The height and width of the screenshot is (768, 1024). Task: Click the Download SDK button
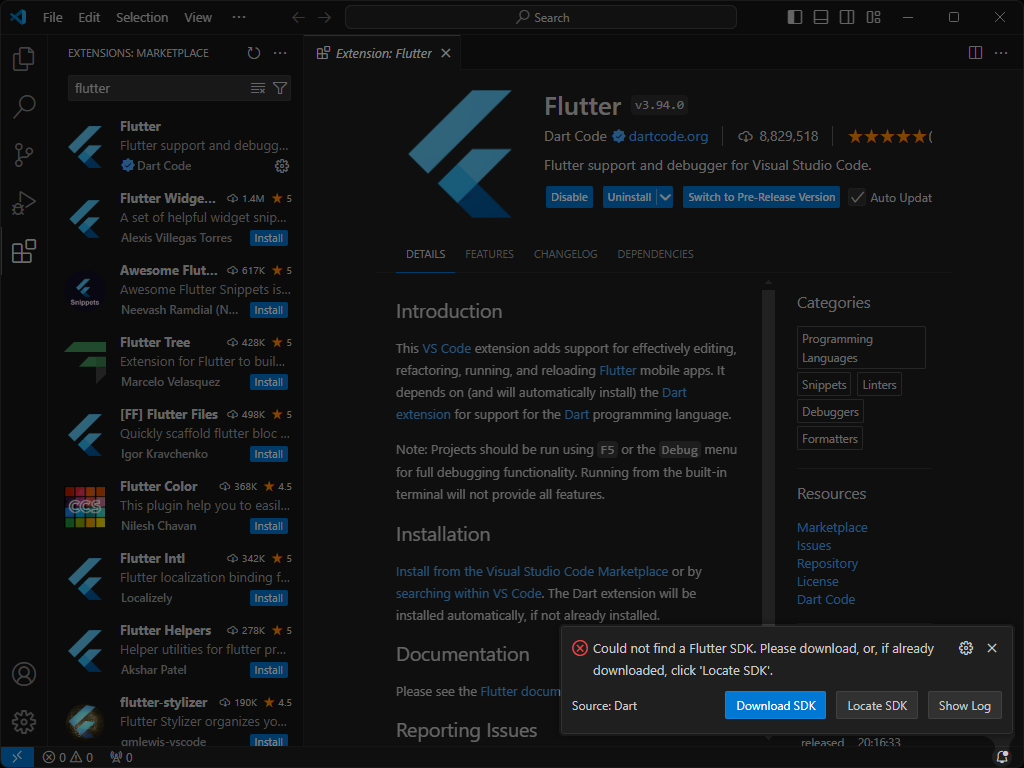click(775, 705)
